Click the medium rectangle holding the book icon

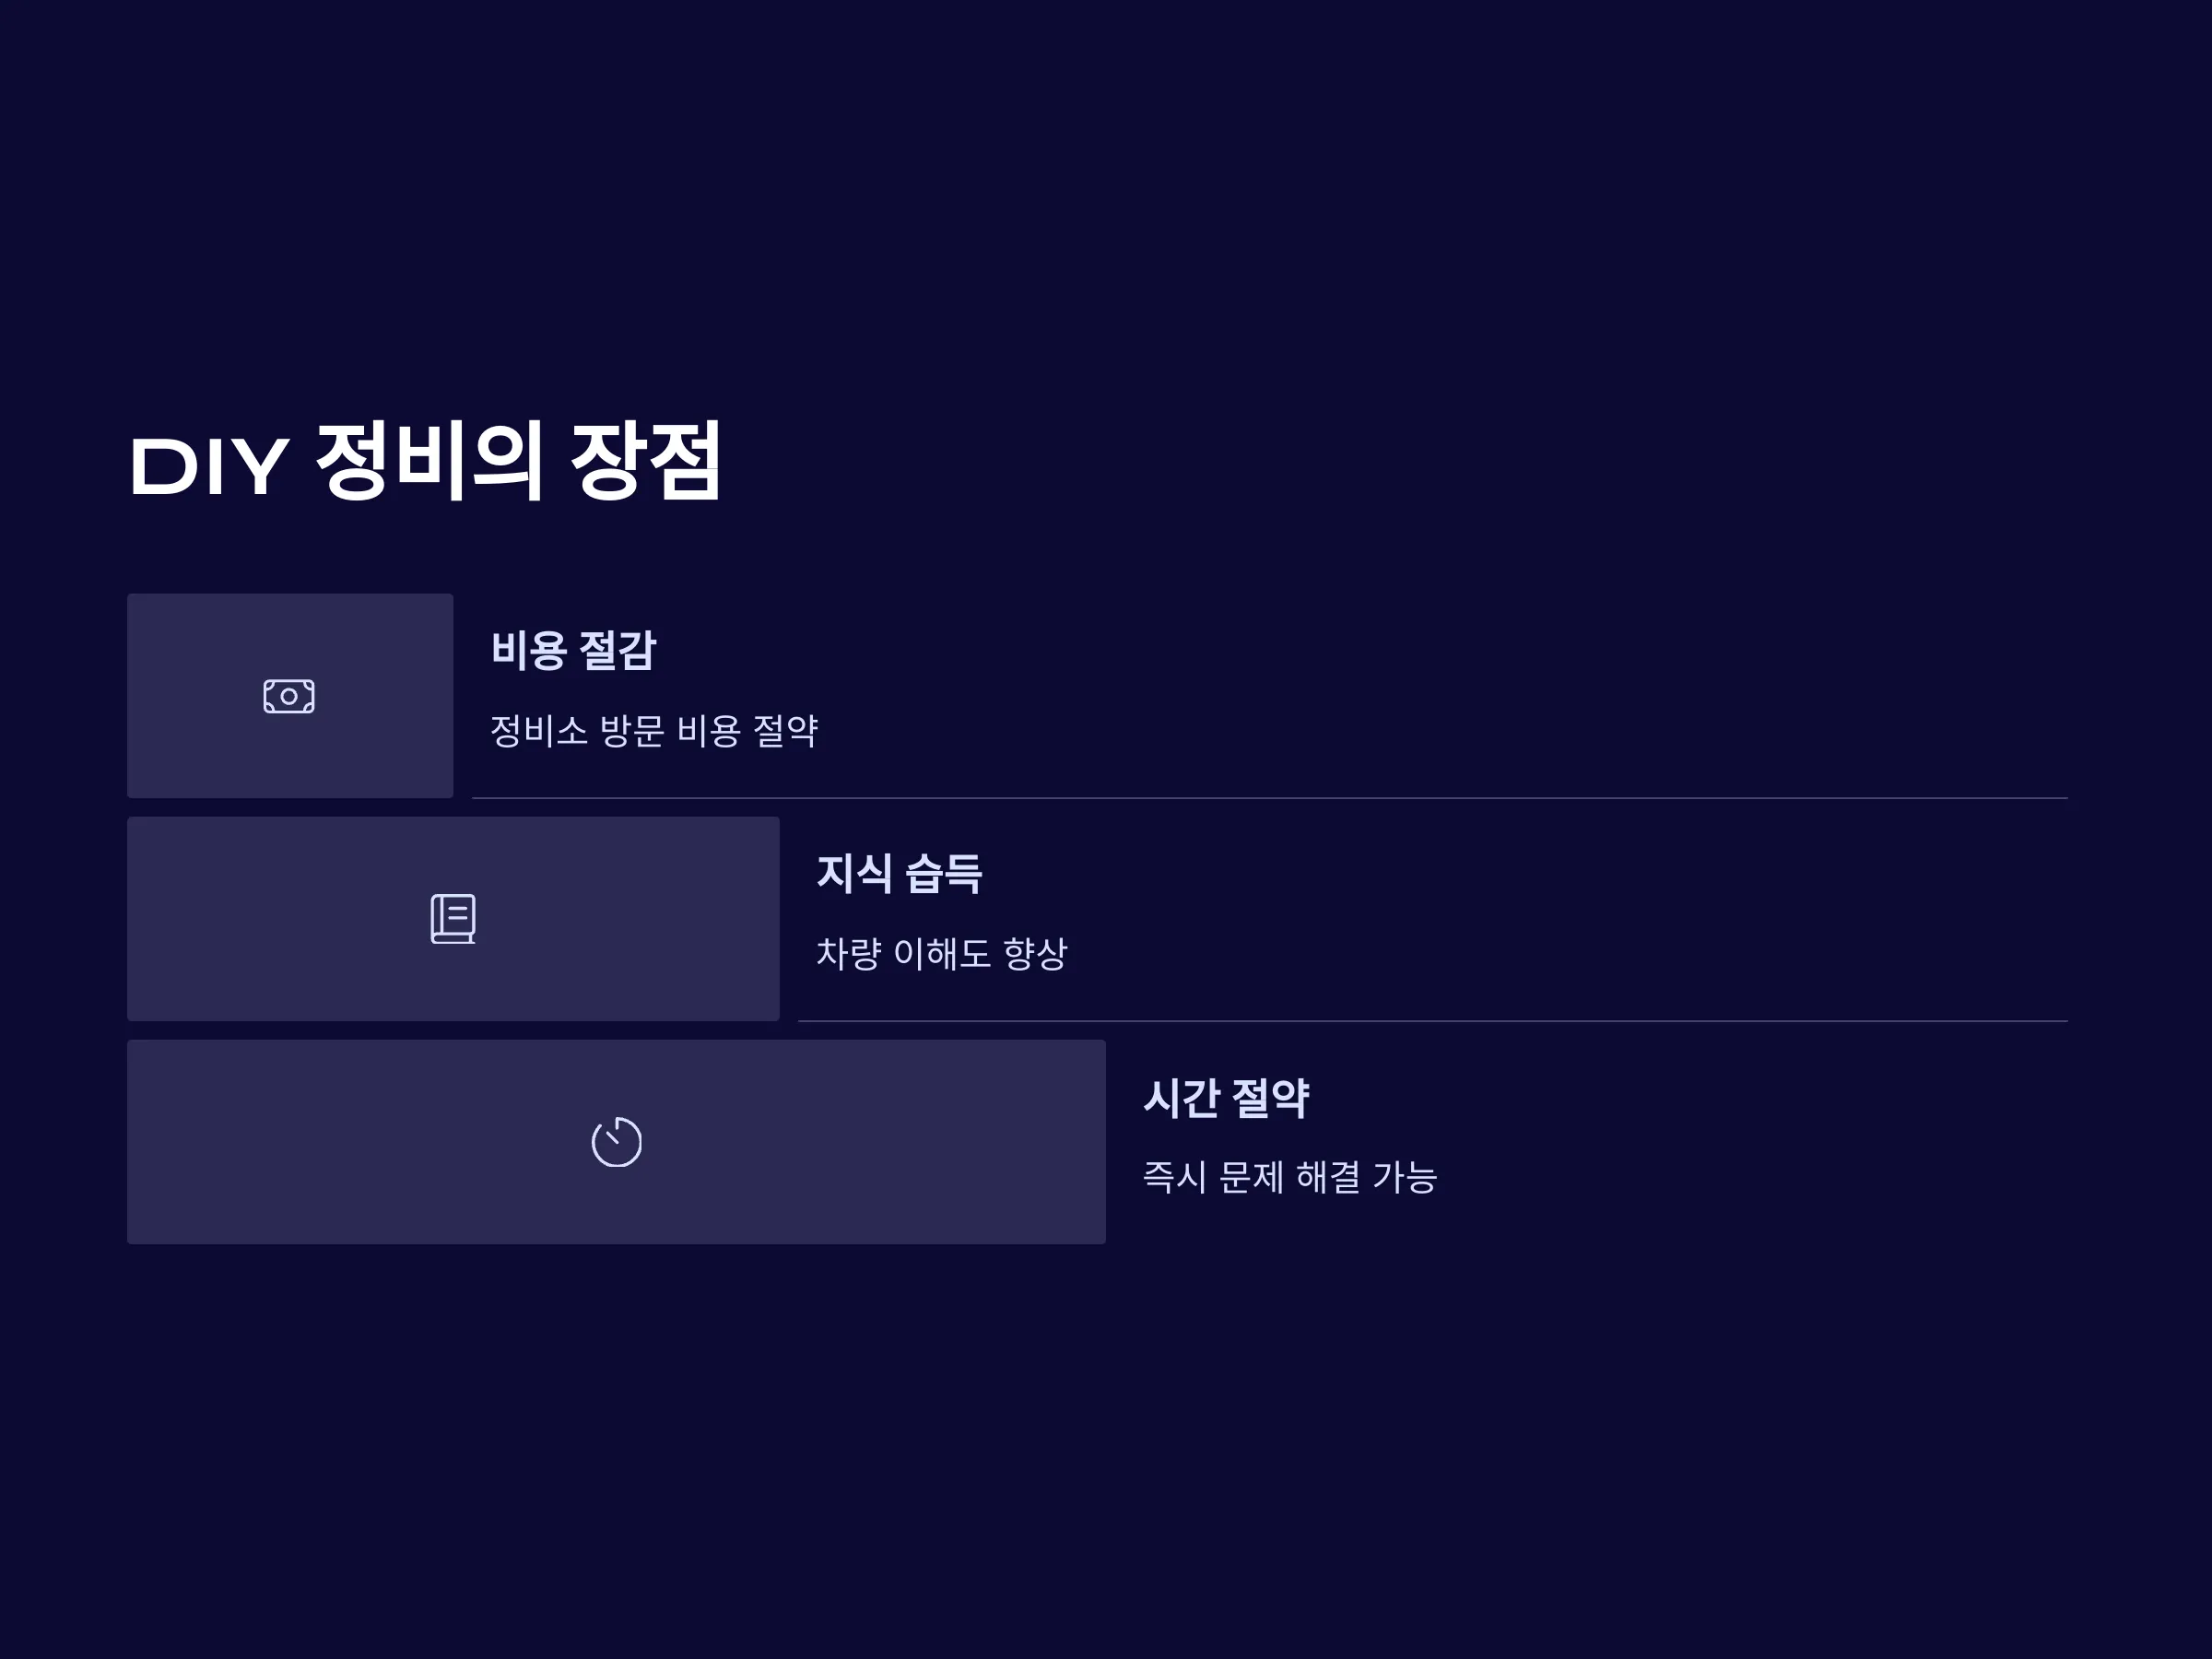[x=453, y=919]
